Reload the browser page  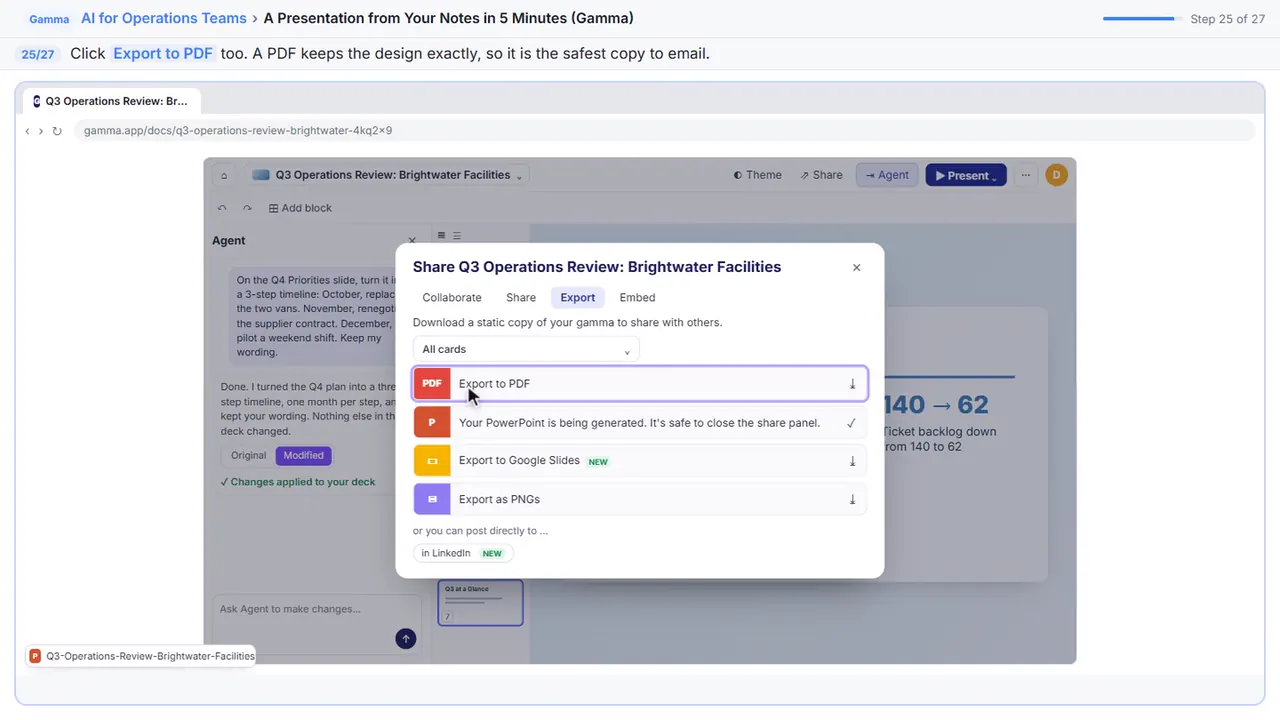(x=57, y=131)
